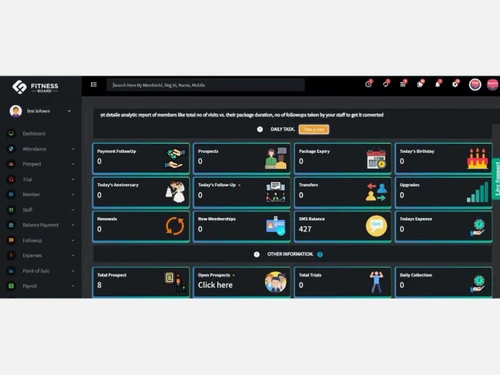
Task: Expand the Best Software account dropdown
Action: 69,111
